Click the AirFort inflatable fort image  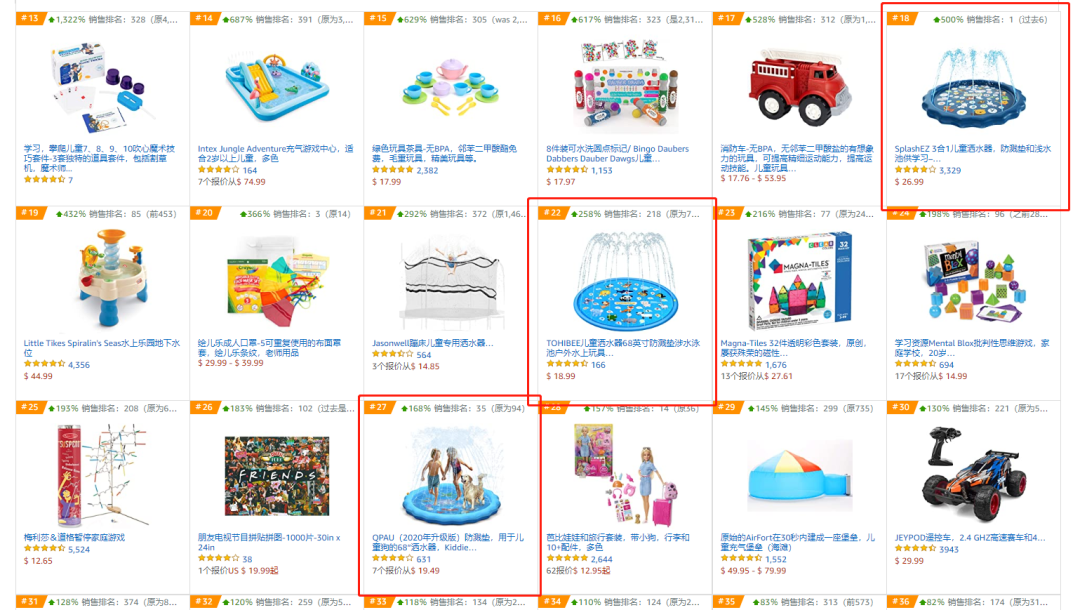[800, 477]
